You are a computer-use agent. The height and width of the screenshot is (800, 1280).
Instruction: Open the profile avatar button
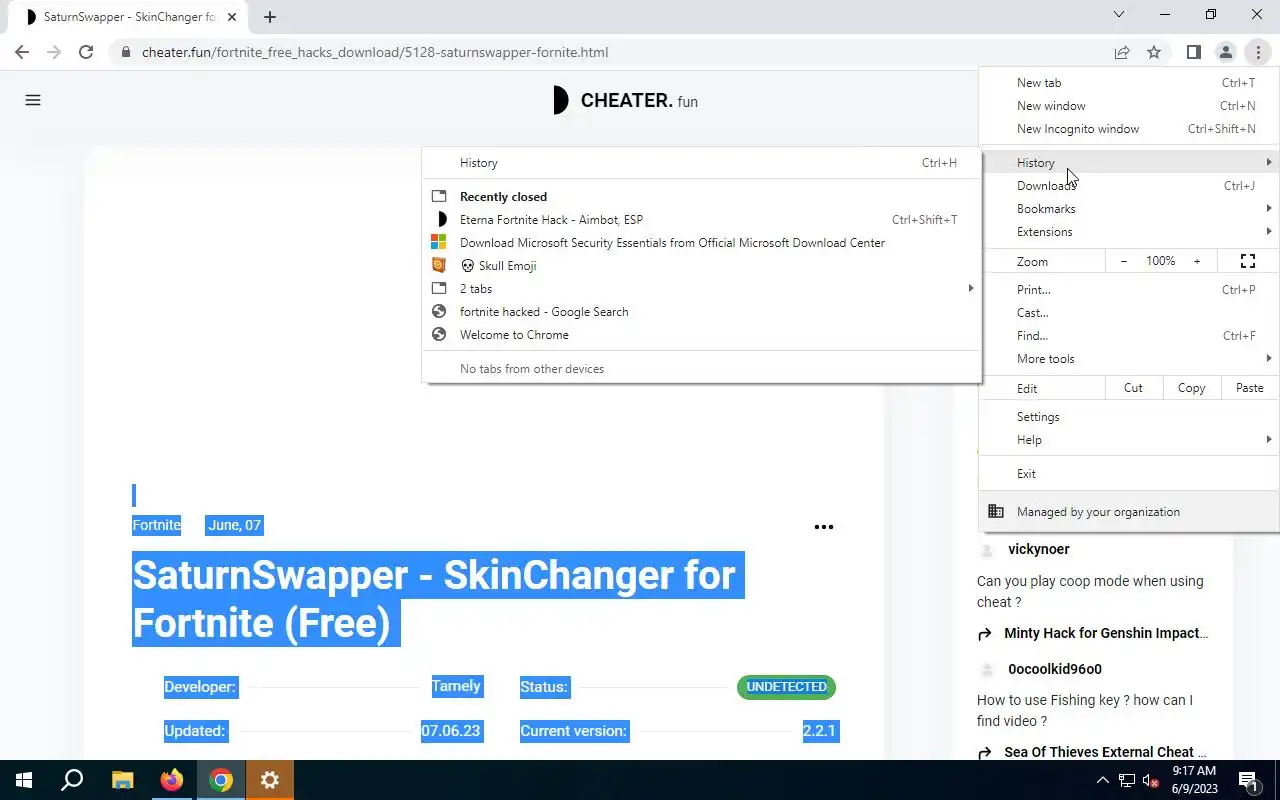(x=1225, y=52)
